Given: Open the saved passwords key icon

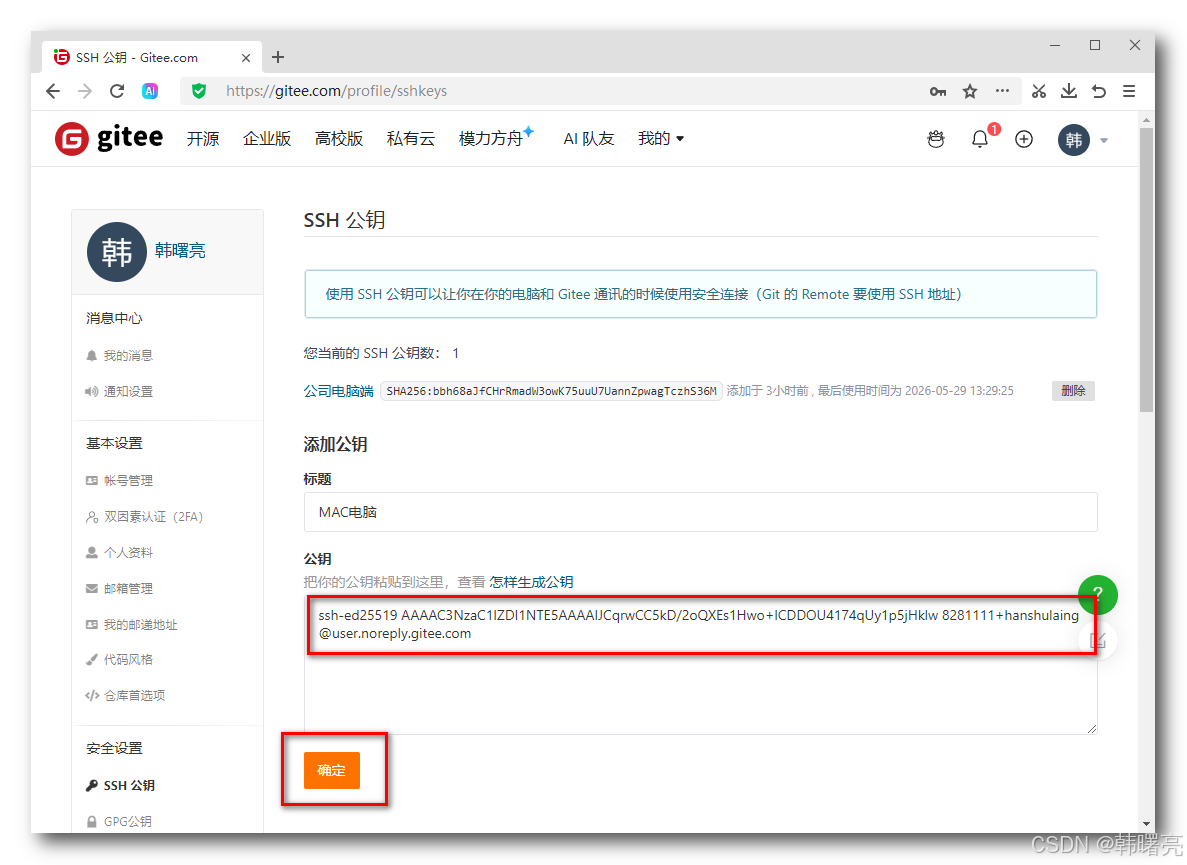Looking at the screenshot, I should coord(937,92).
